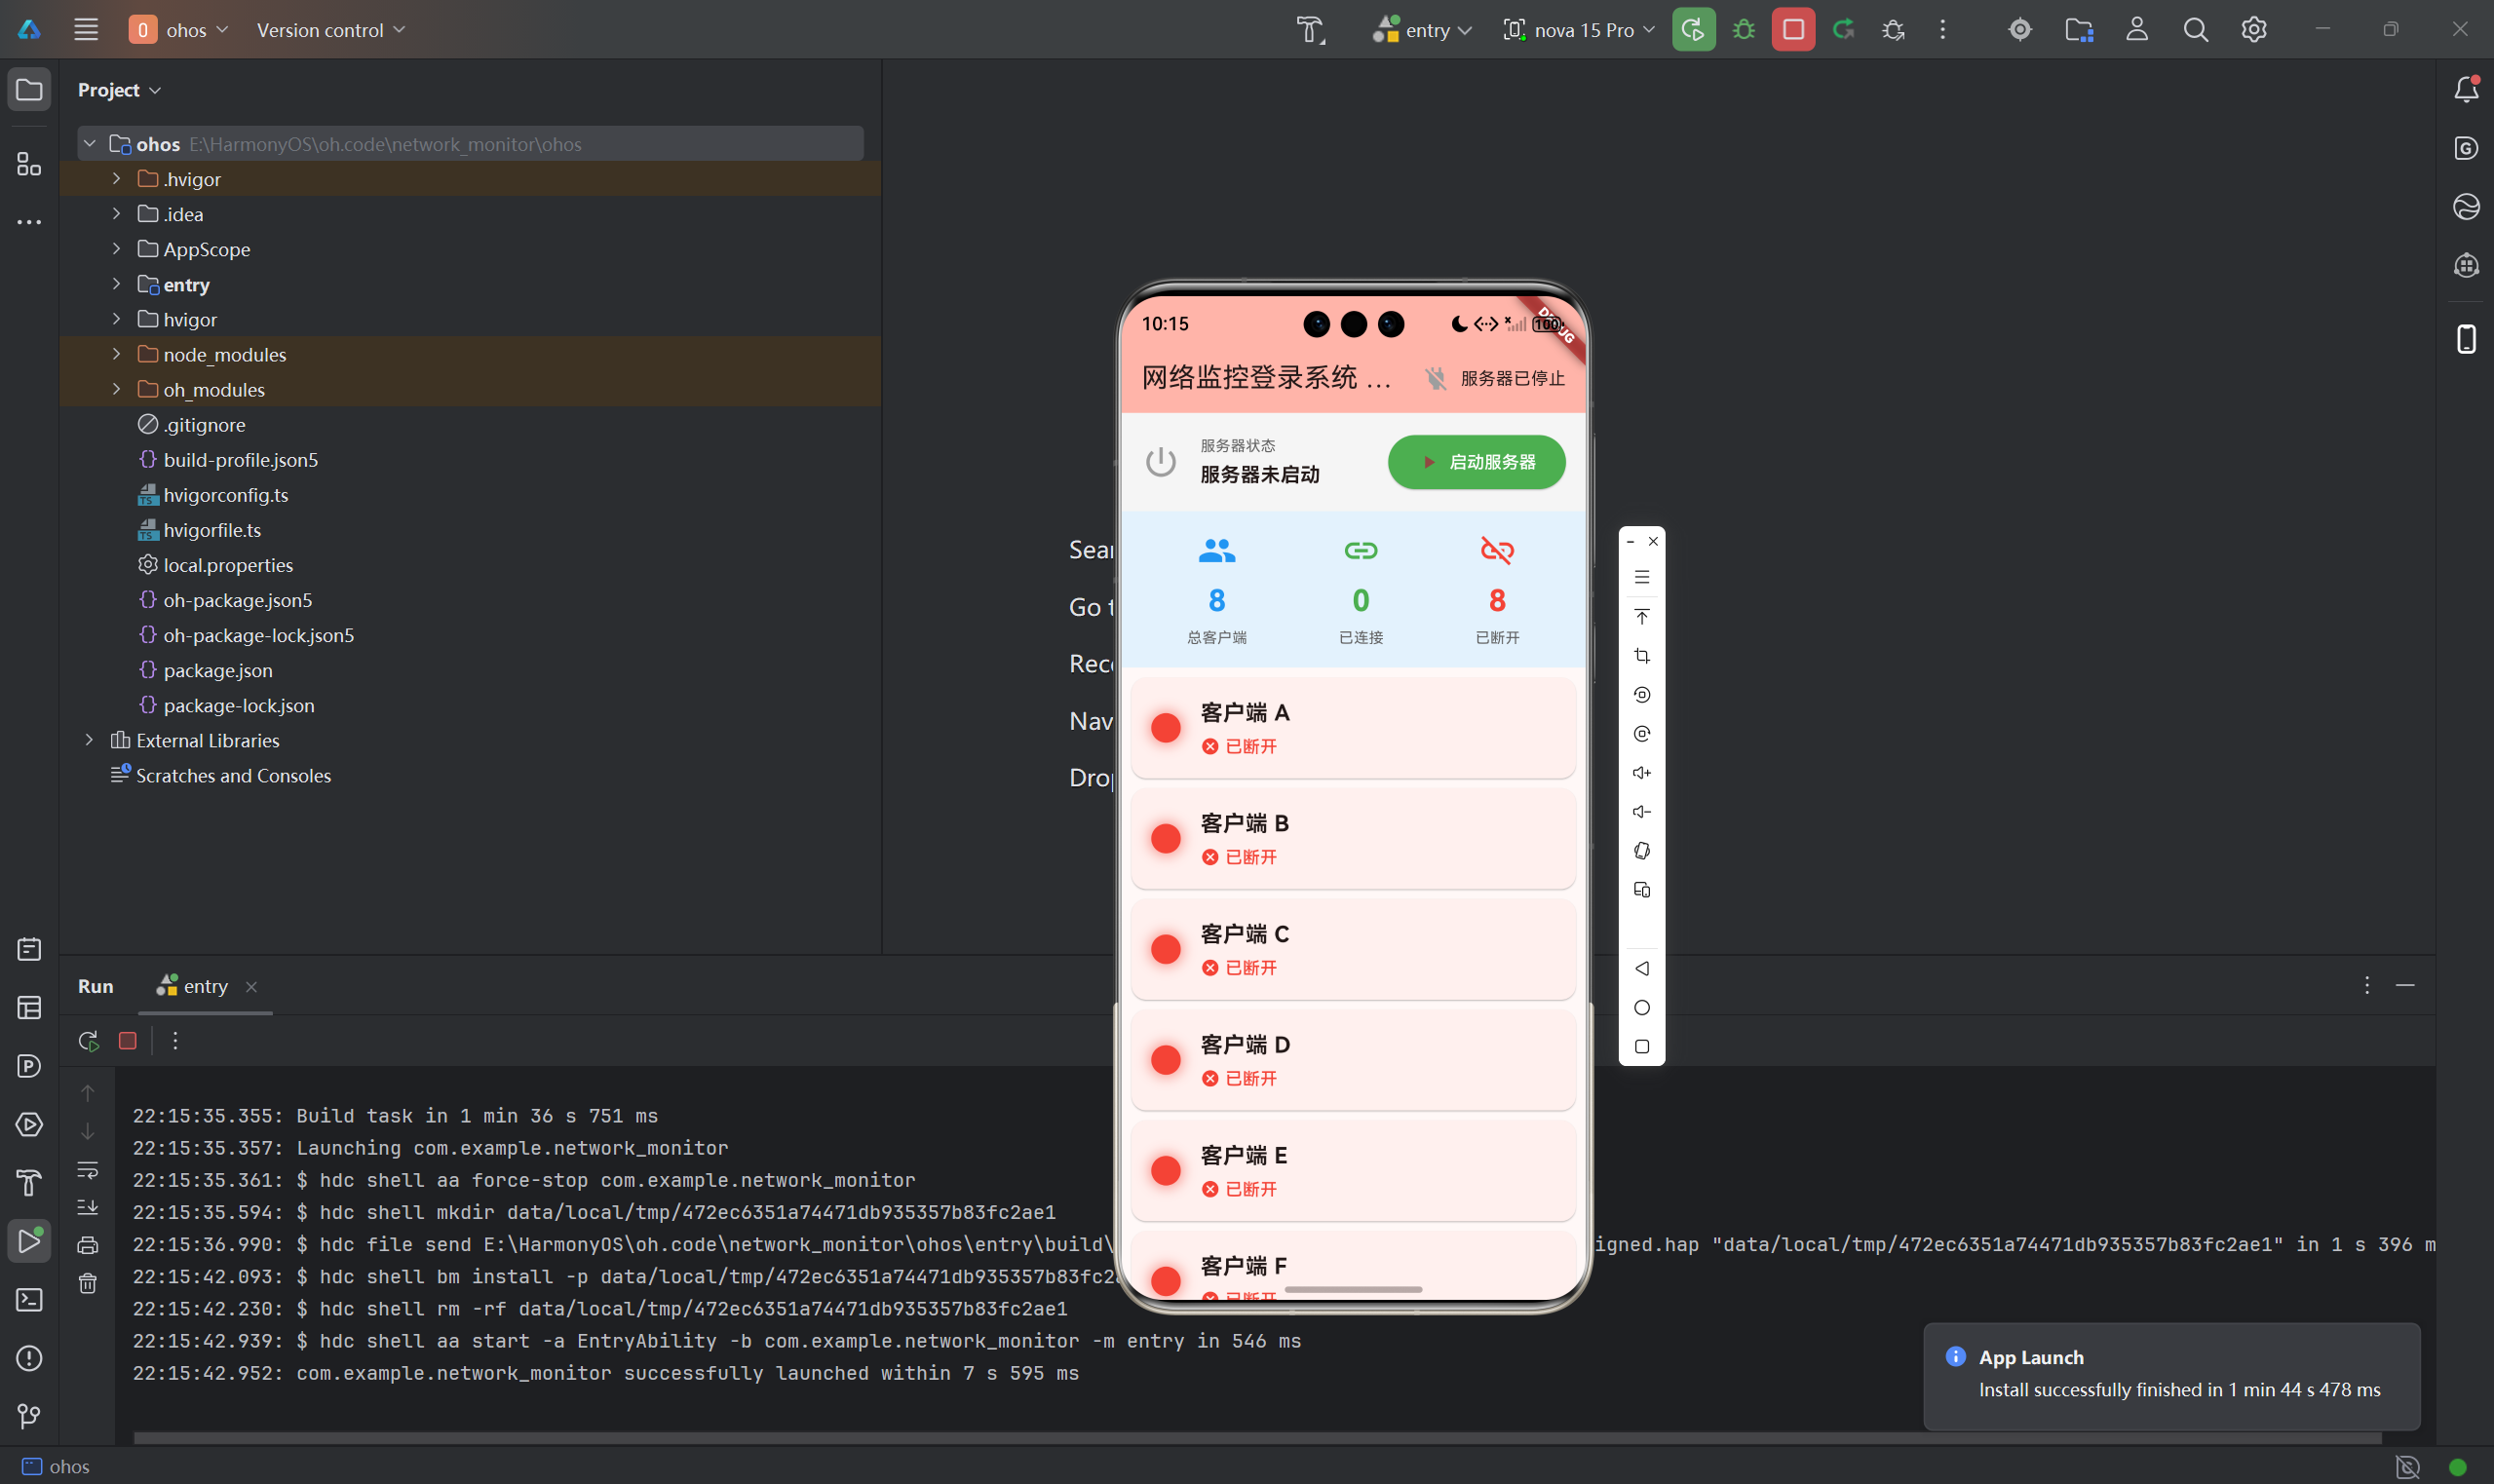Expand the entry folder in project tree
The height and width of the screenshot is (1484, 2494).
[116, 284]
